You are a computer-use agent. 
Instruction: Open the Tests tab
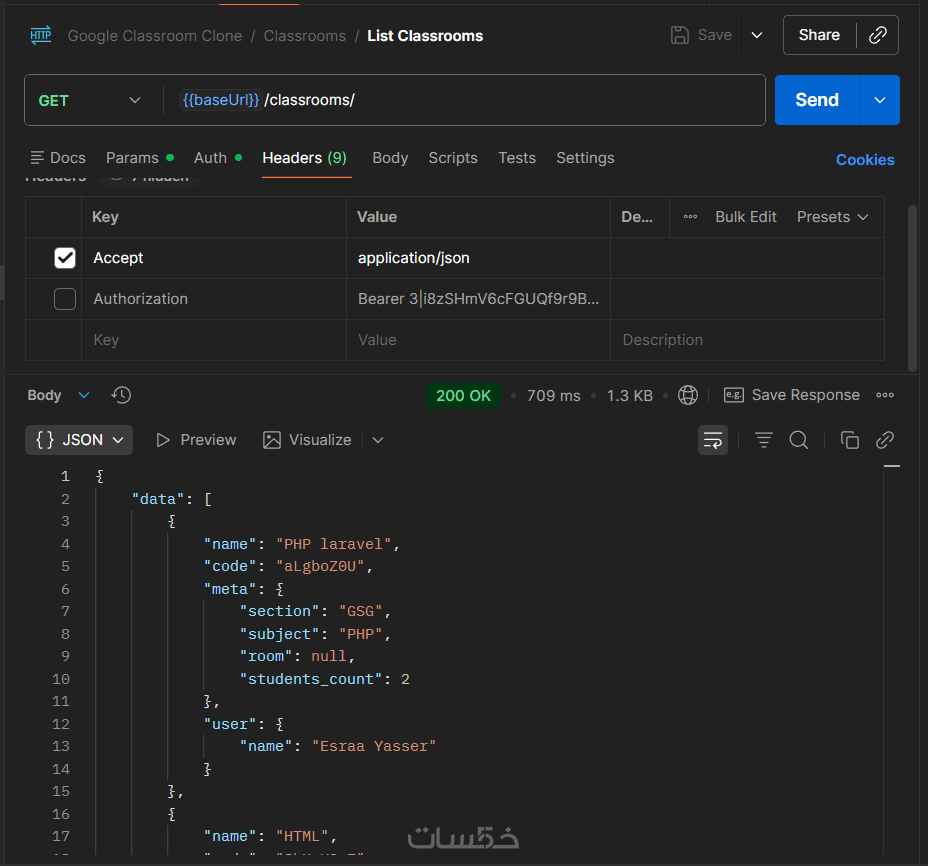517,158
